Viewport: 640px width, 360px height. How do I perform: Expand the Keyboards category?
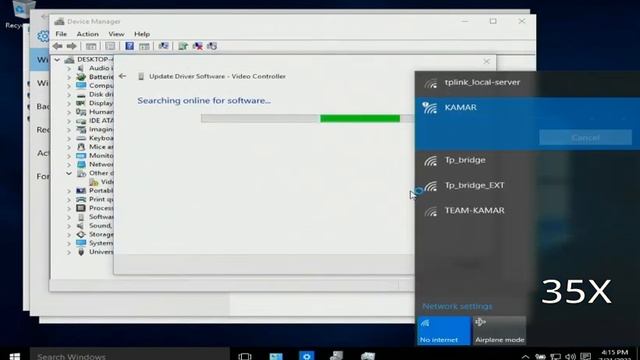tap(69, 138)
